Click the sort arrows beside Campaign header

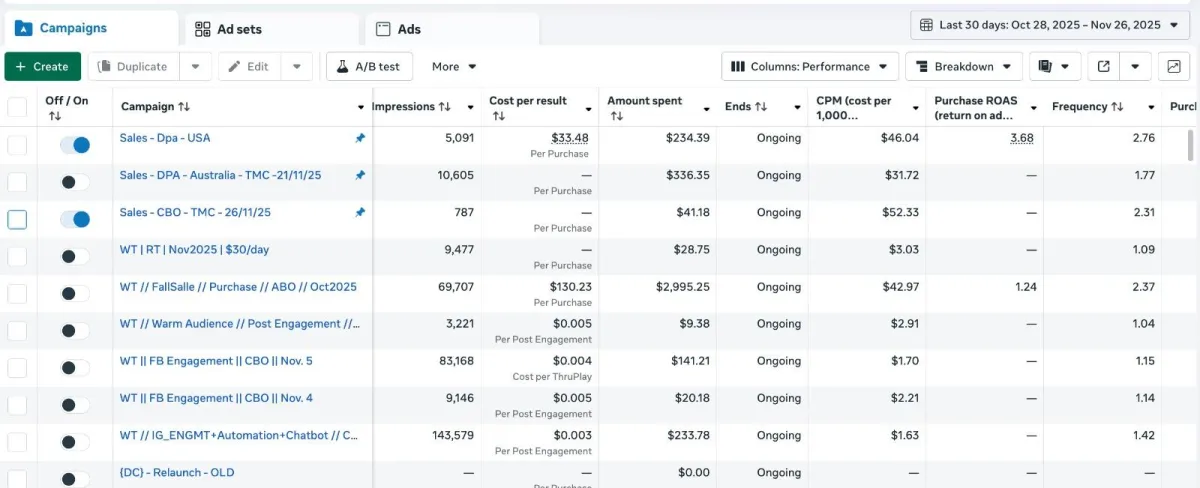point(184,107)
